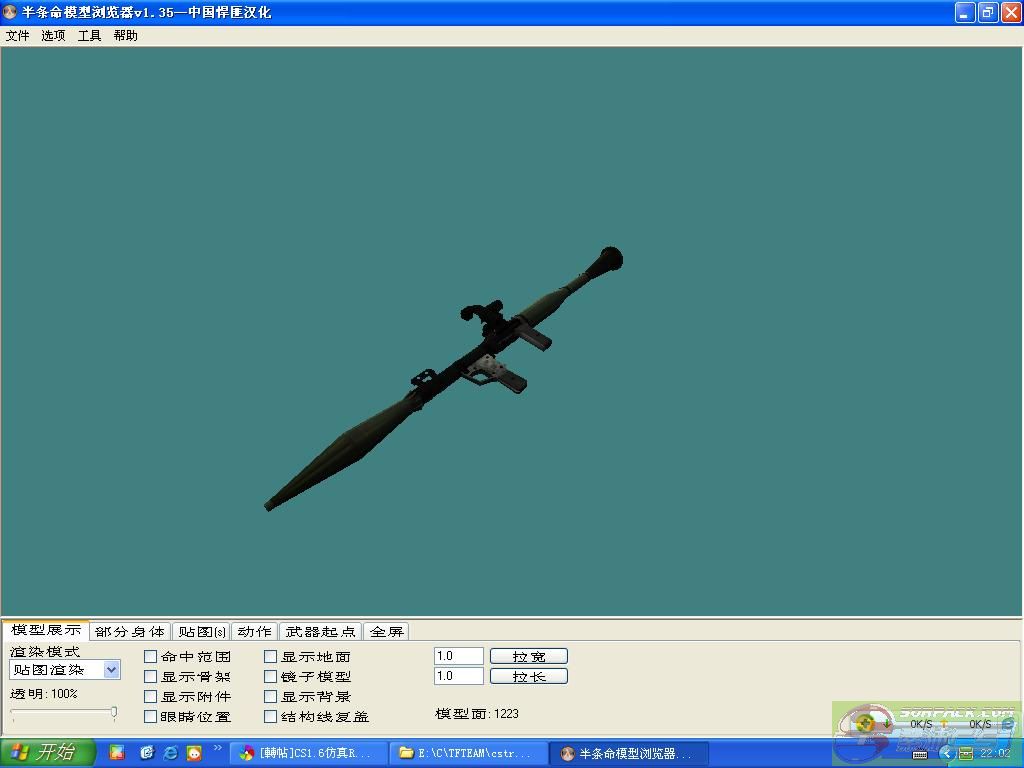
Task: Click the 360 network speed widget icon
Action: click(865, 722)
